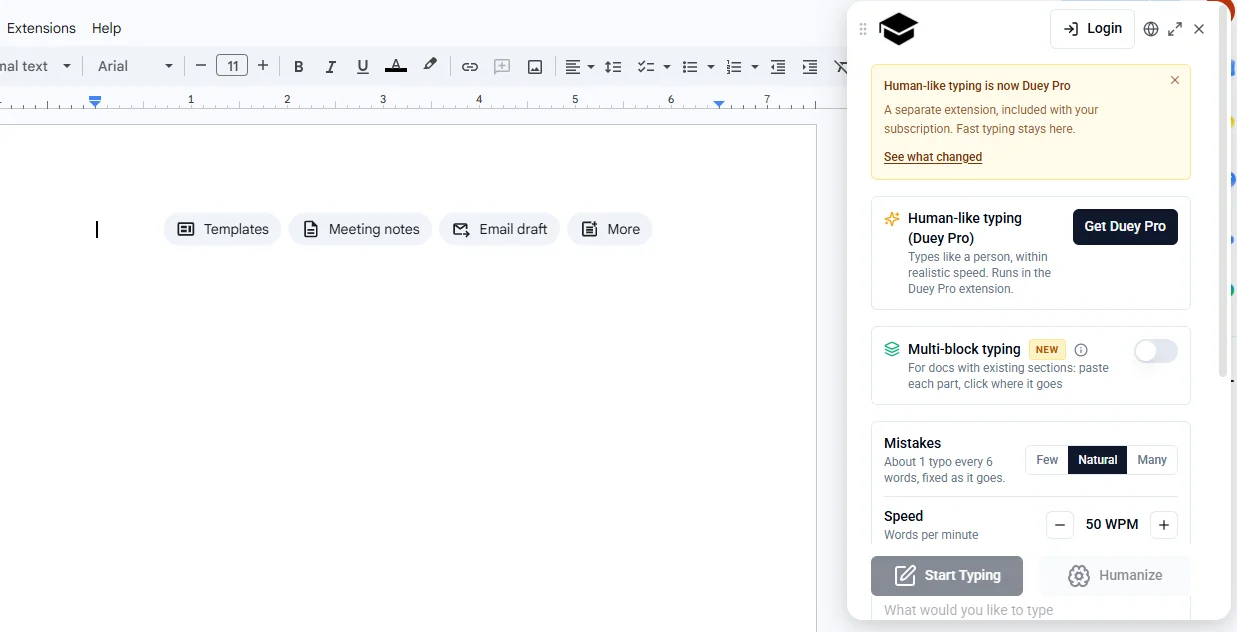Click the Templates chip

pyautogui.click(x=223, y=229)
